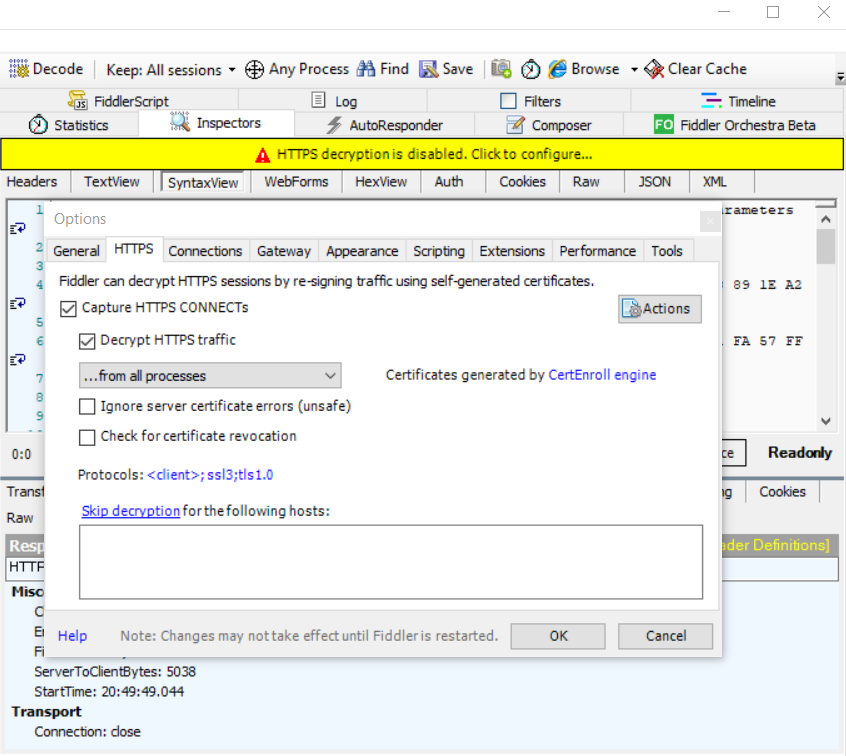Click OK to confirm options

pyautogui.click(x=558, y=636)
